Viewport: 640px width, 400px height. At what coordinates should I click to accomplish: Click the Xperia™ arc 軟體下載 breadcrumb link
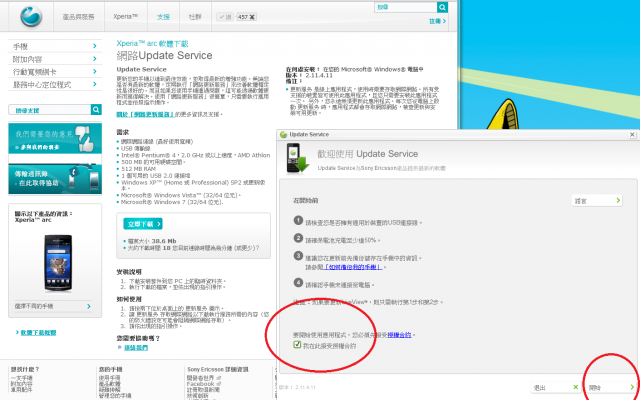(152, 44)
